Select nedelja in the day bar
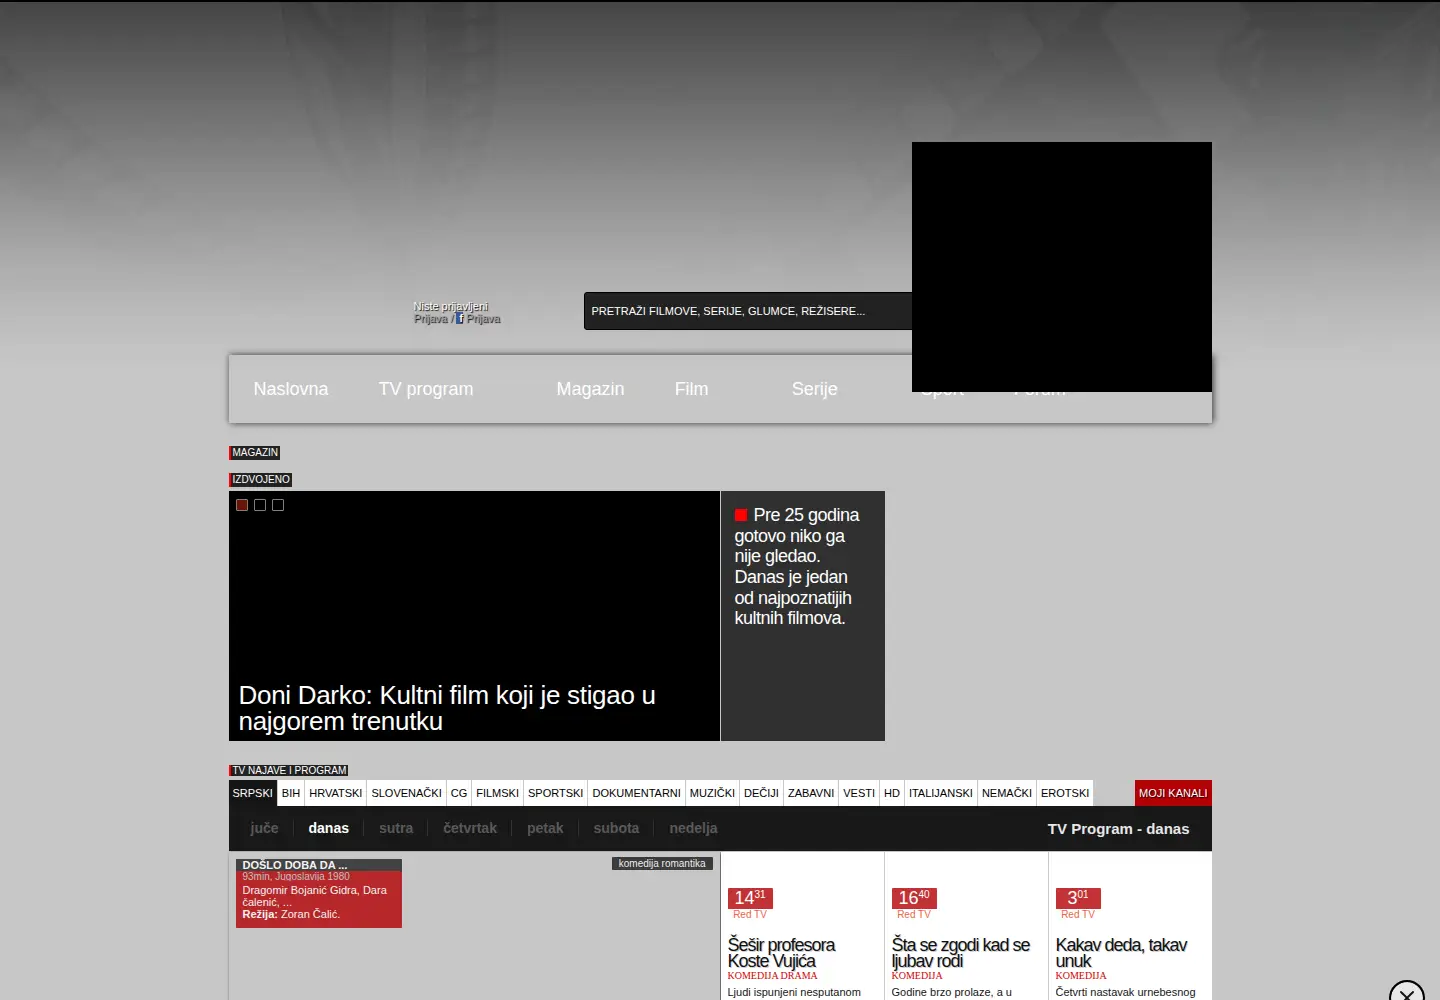The height and width of the screenshot is (1000, 1440). pos(693,828)
